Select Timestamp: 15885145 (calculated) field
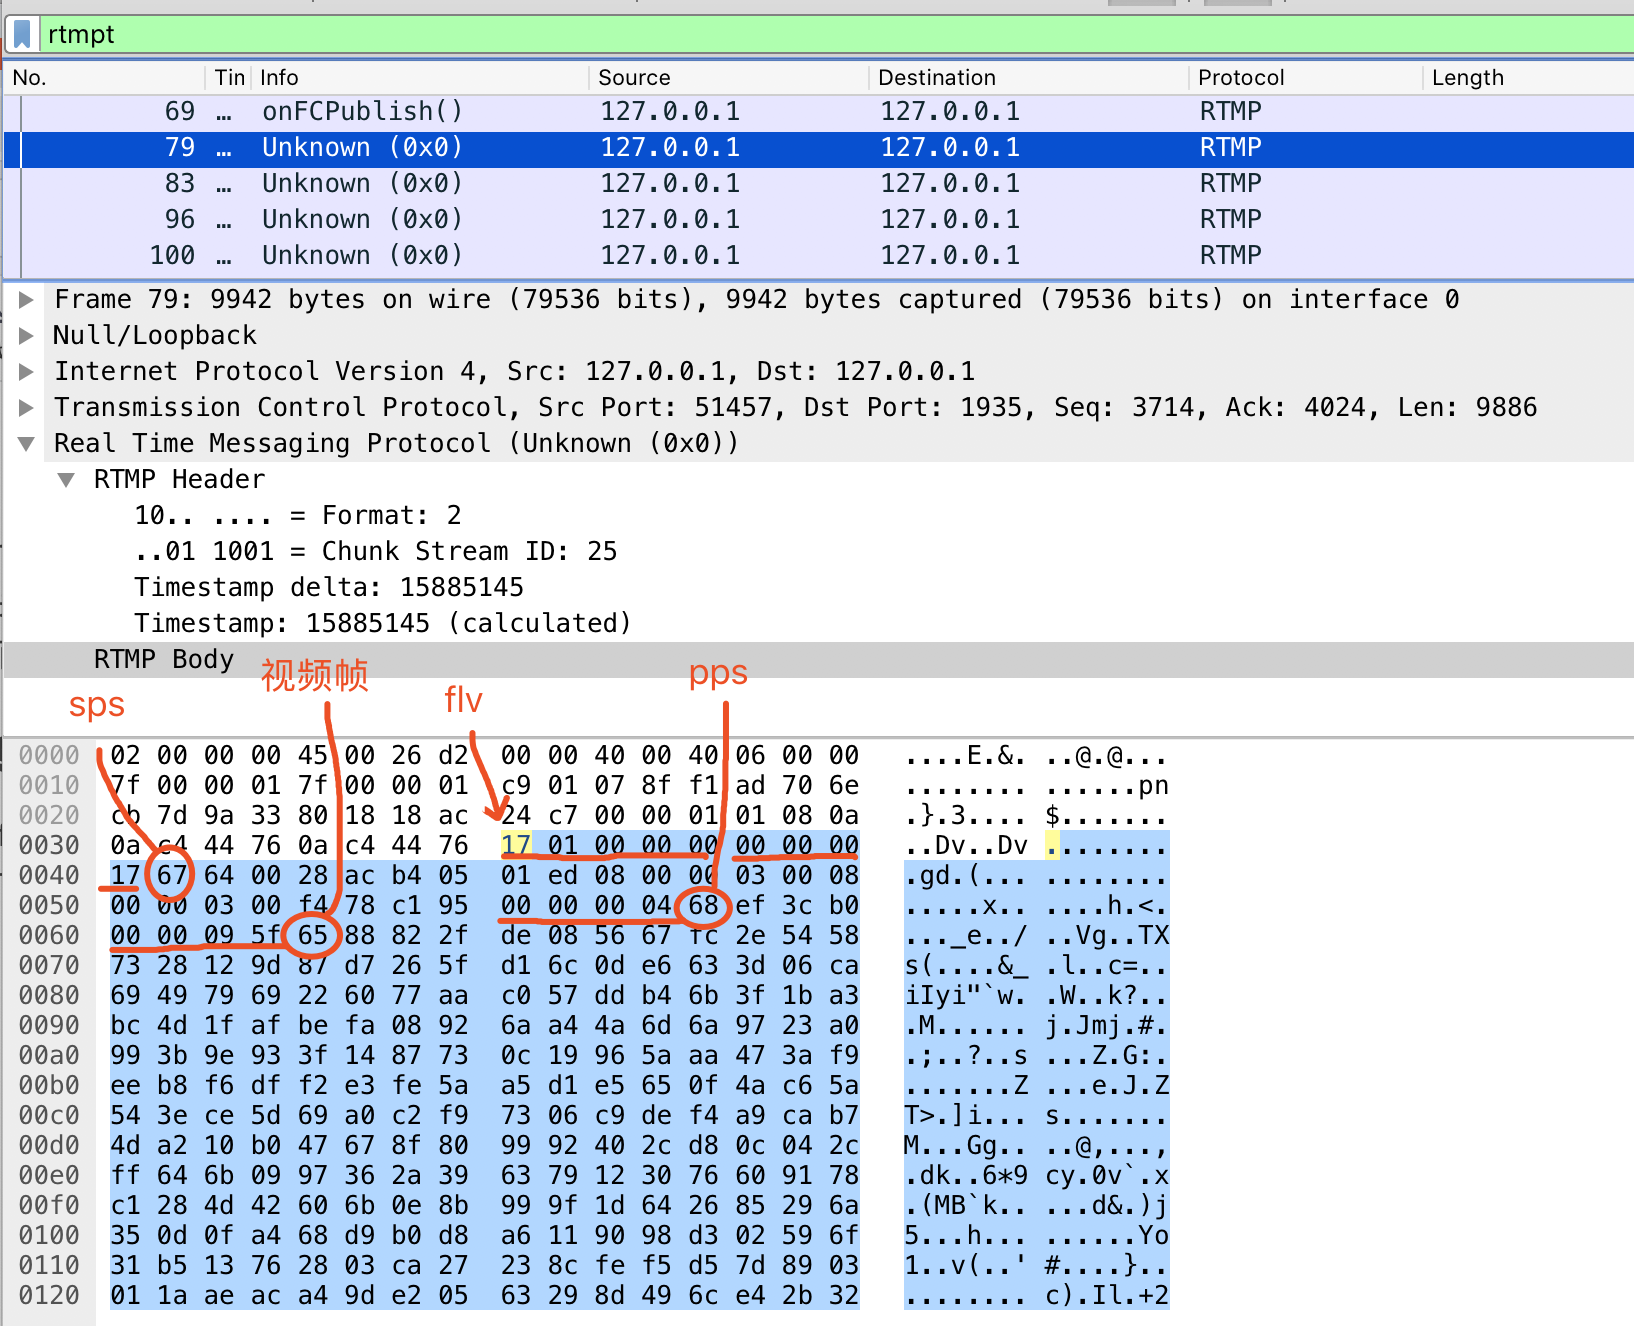Screen dimensions: 1634x1326 coord(383,623)
